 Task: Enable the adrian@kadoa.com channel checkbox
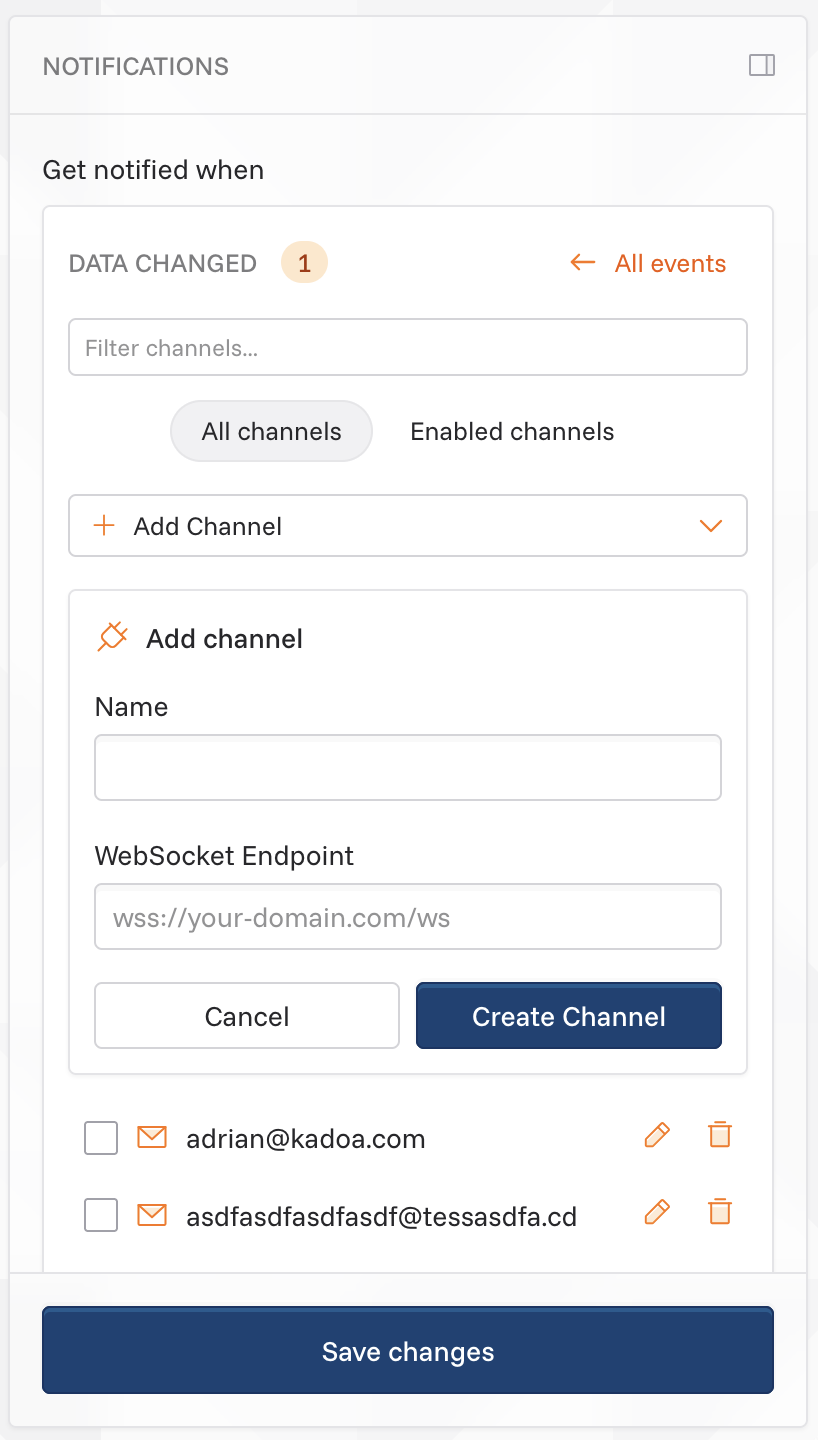(x=101, y=1138)
